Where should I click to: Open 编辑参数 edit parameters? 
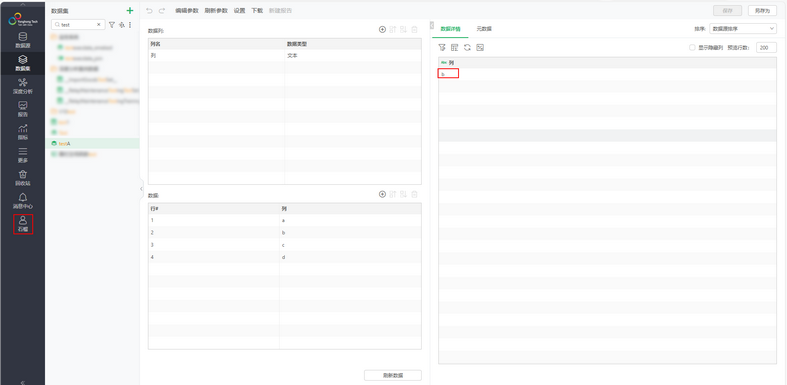click(x=187, y=11)
